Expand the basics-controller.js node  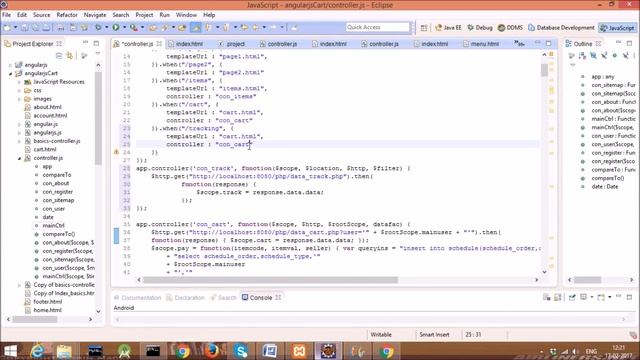pos(19,141)
